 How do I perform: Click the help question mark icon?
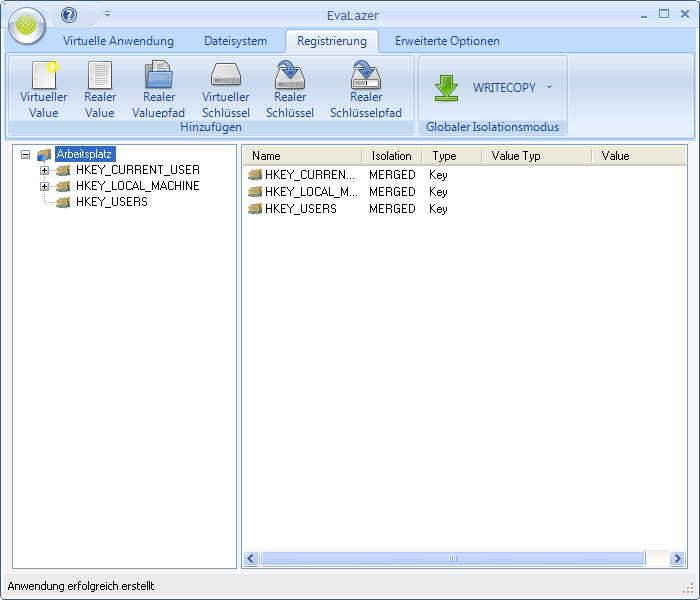click(69, 15)
